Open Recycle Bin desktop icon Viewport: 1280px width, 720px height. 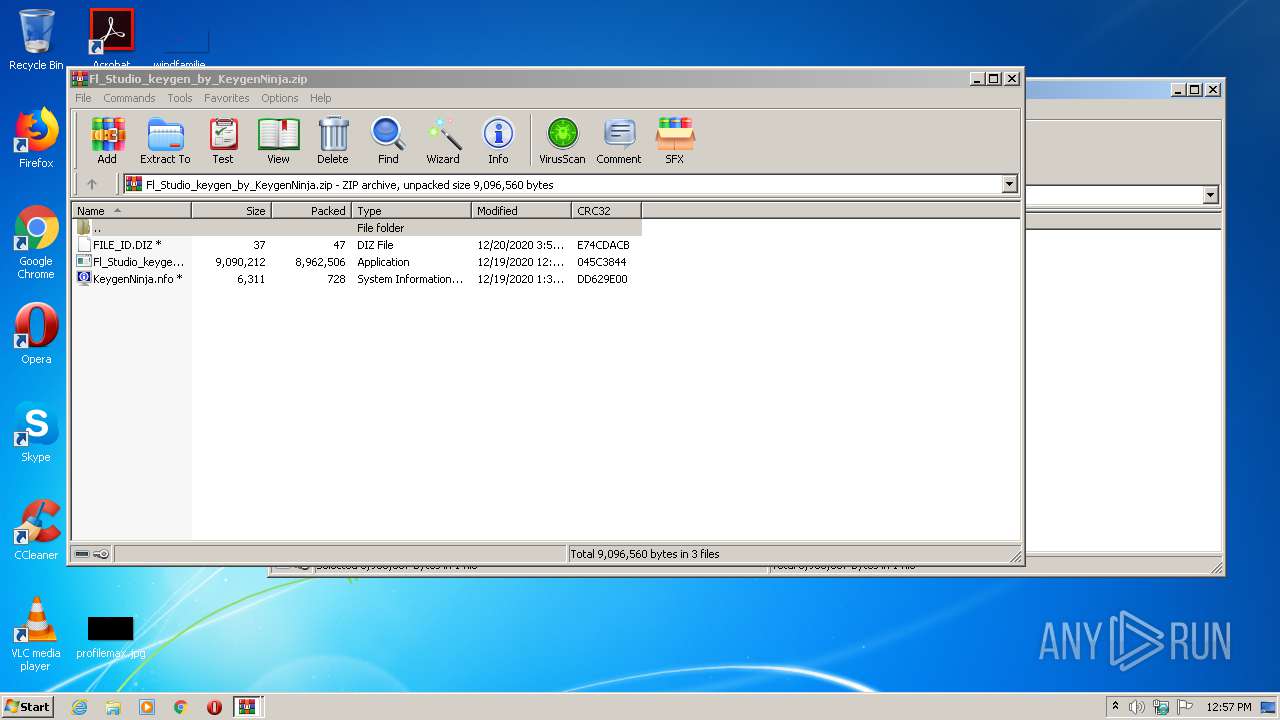tap(36, 40)
